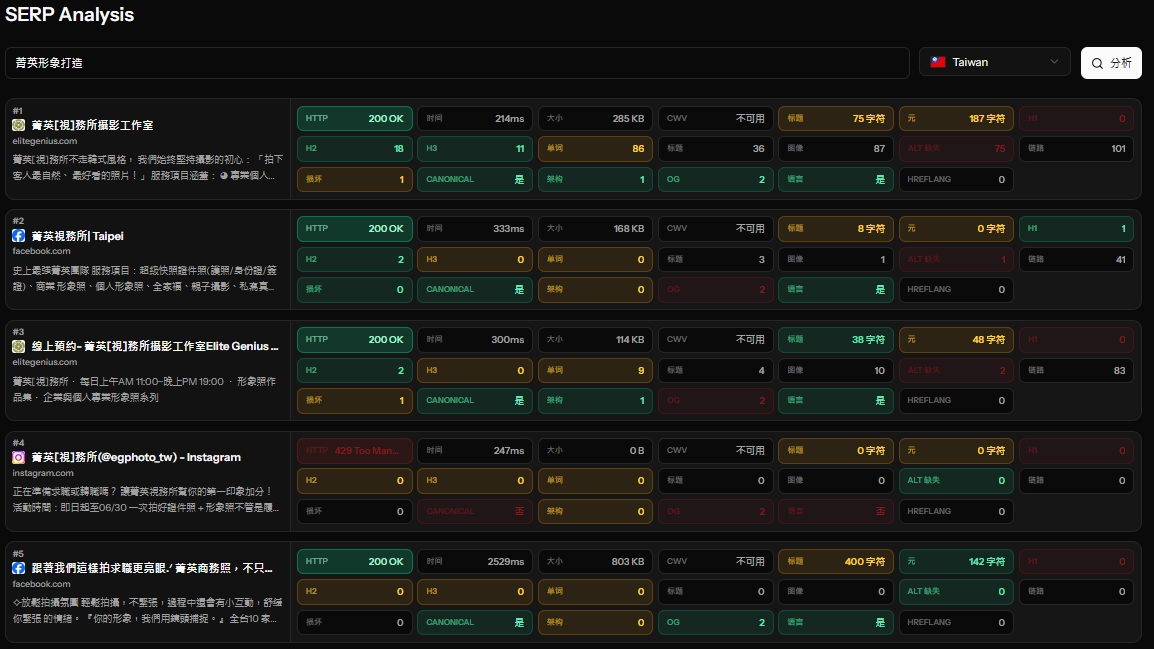Image resolution: width=1154 pixels, height=649 pixels.
Task: Click H1 1 cell in result #2
Action: [x=1077, y=229]
